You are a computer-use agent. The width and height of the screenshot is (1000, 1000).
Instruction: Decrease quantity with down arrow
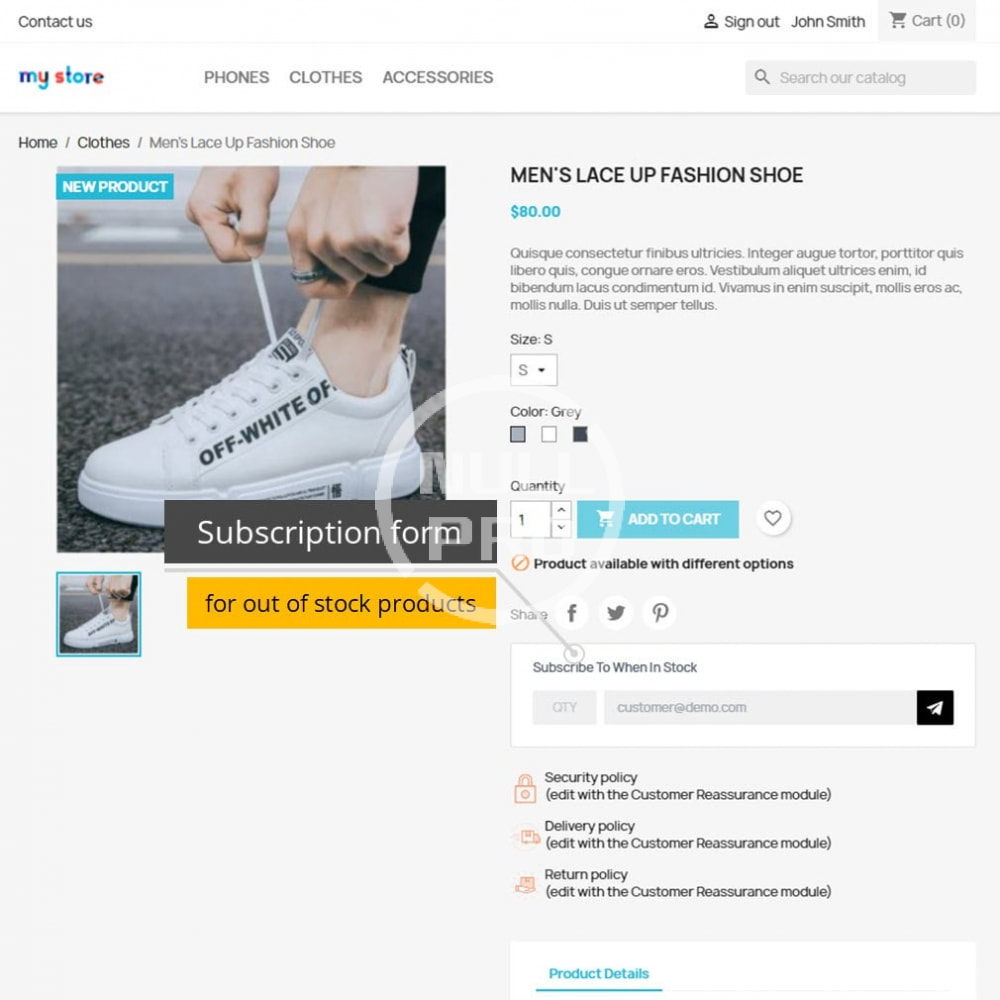pos(561,527)
